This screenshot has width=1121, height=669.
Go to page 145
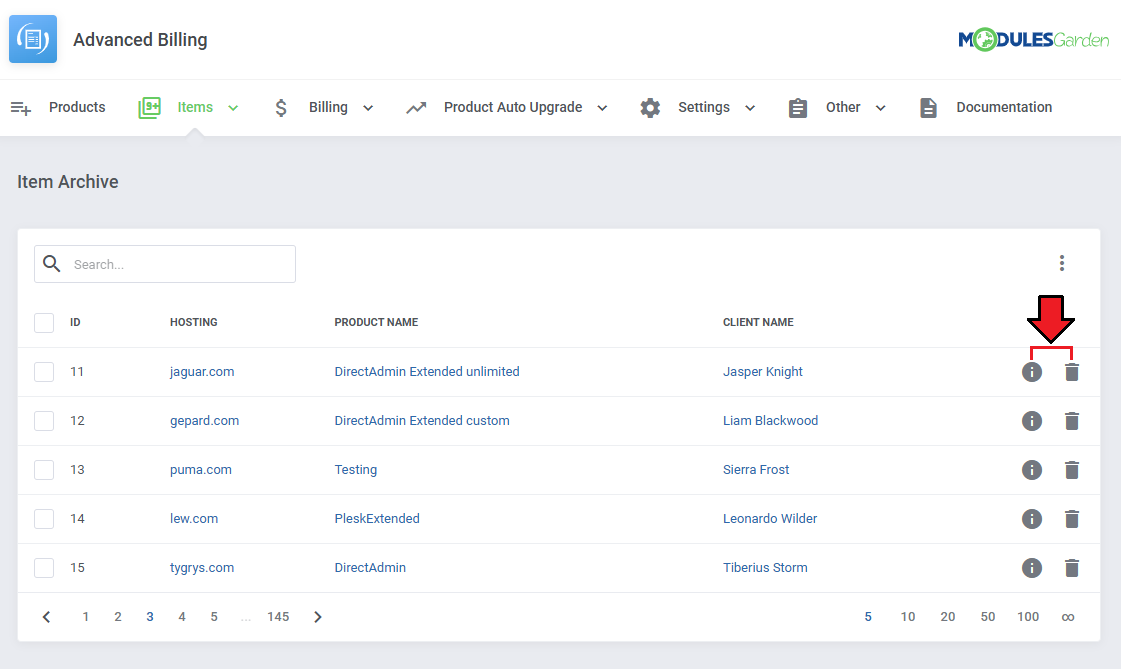pos(278,617)
